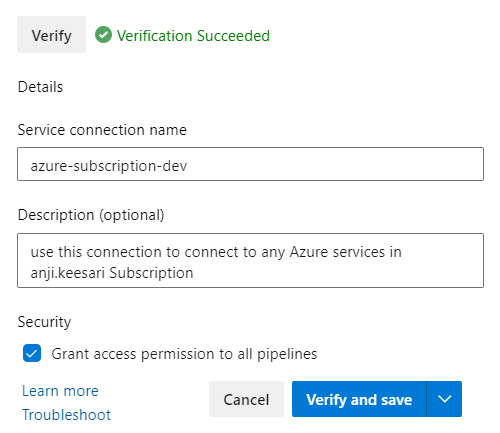
Task: Click the Verification Succeeded status text
Action: [x=193, y=35]
